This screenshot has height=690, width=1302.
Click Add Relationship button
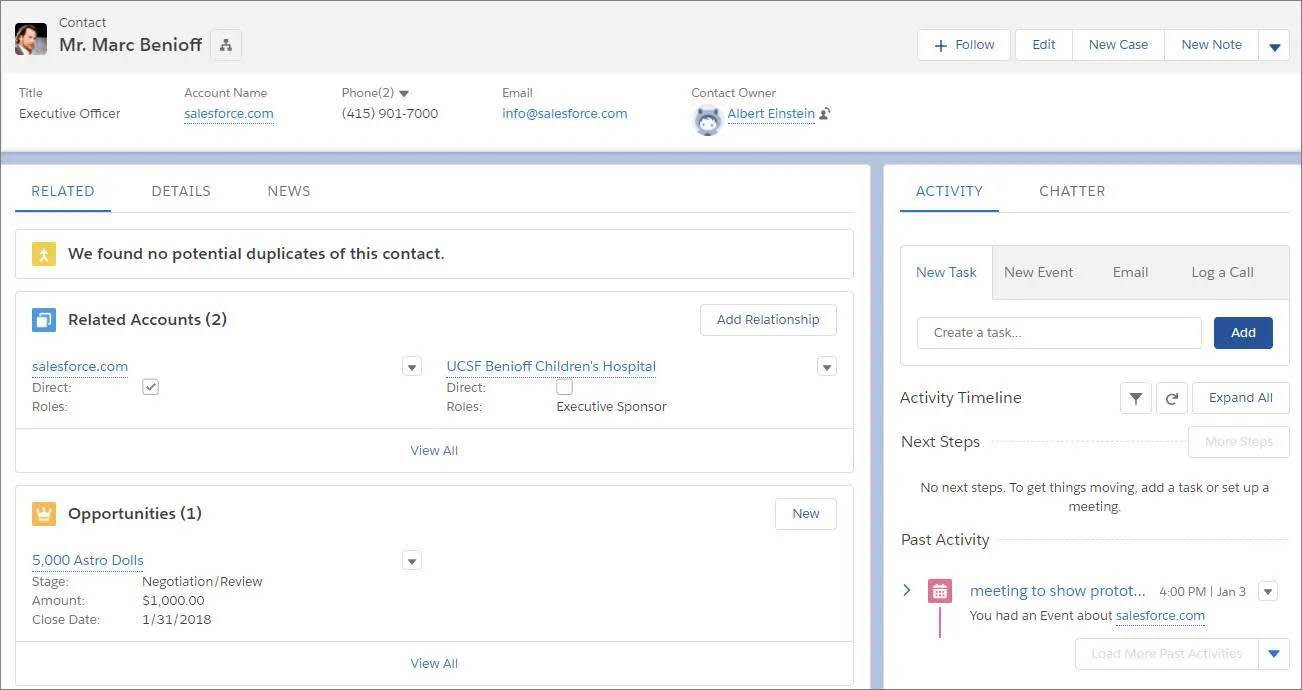click(768, 320)
